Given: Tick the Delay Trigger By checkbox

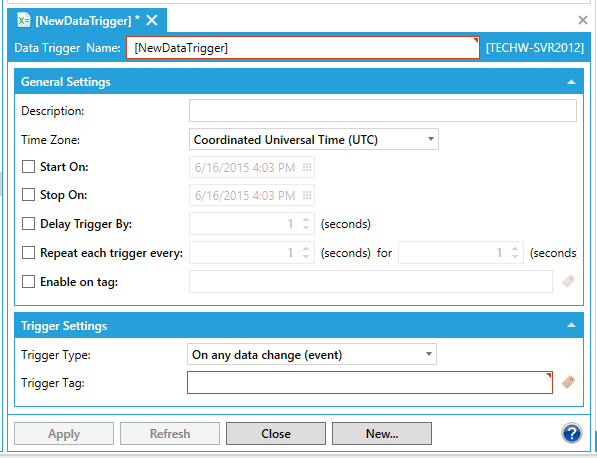Looking at the screenshot, I should click(28, 223).
